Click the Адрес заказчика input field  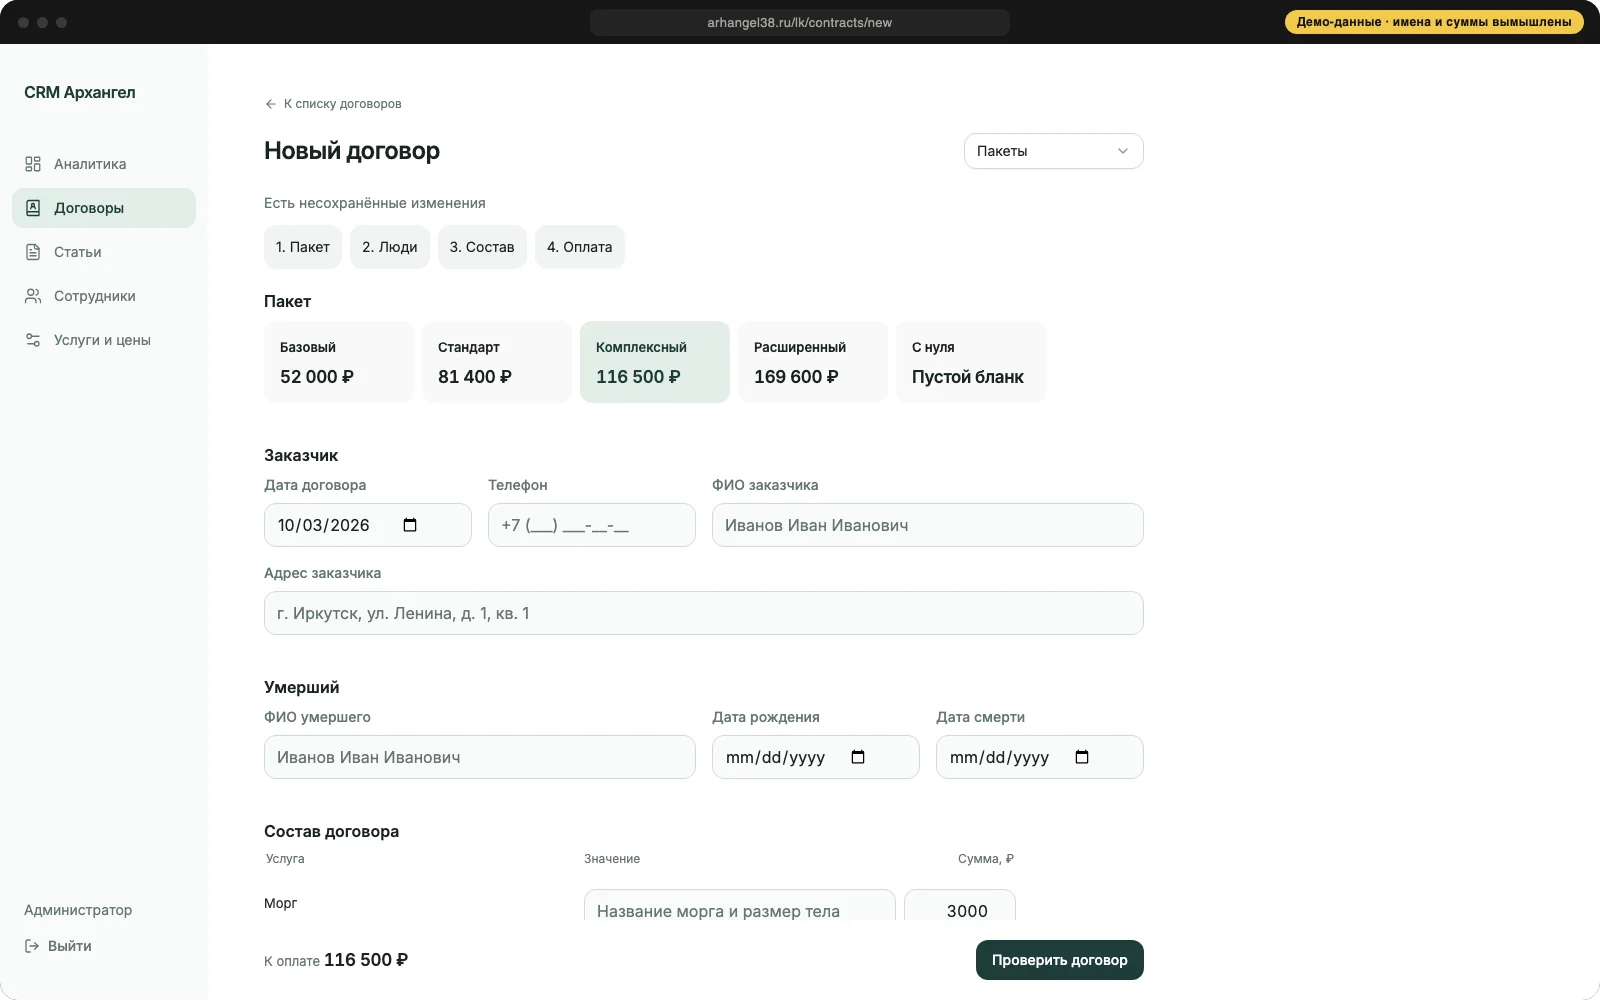click(704, 613)
